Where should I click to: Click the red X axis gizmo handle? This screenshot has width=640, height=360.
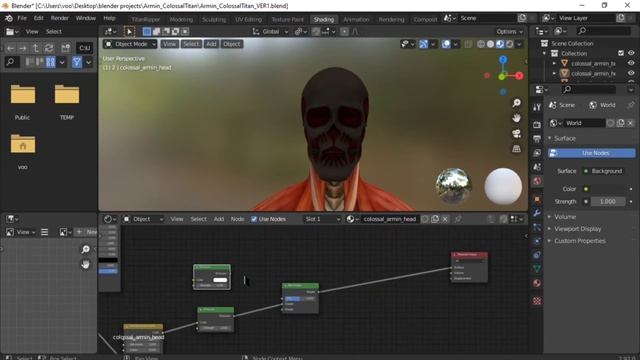point(519,76)
